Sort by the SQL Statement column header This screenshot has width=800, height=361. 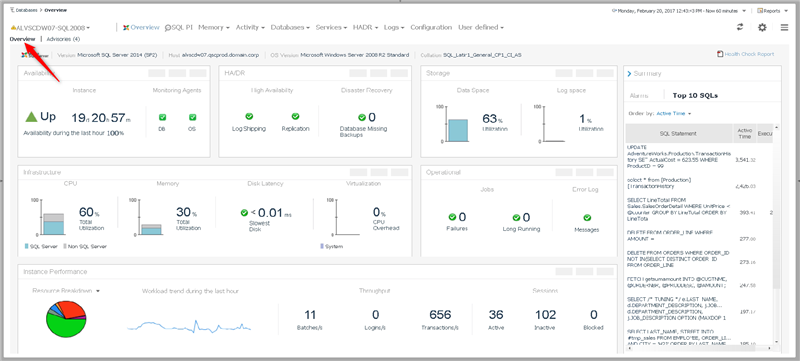[x=679, y=133]
